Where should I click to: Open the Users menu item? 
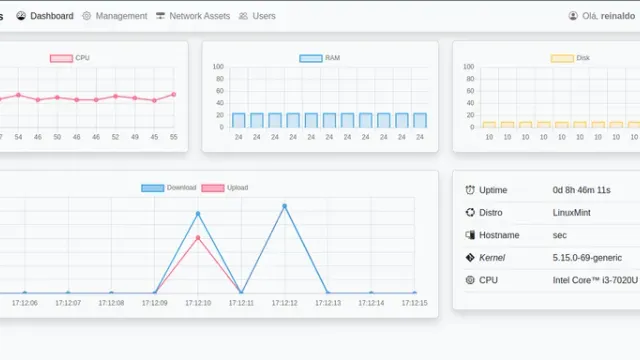(x=257, y=16)
